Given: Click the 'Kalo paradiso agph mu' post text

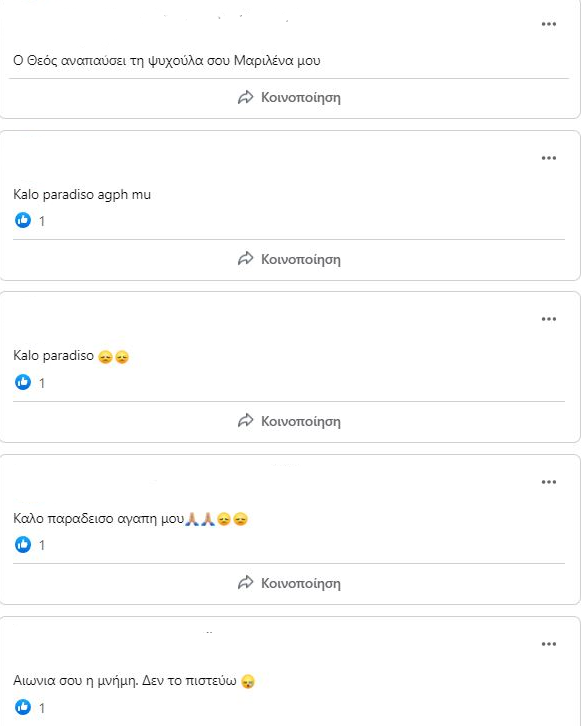Looking at the screenshot, I should tap(82, 194).
